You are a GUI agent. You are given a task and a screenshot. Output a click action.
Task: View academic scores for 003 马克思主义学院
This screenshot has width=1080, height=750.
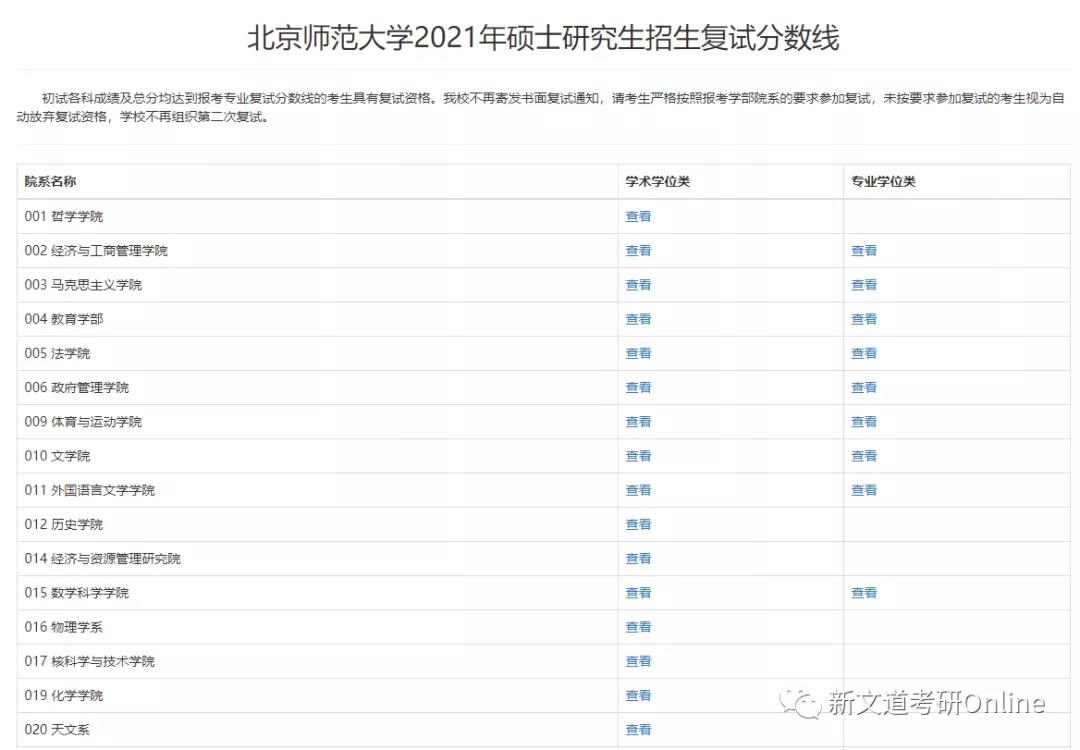tap(638, 285)
